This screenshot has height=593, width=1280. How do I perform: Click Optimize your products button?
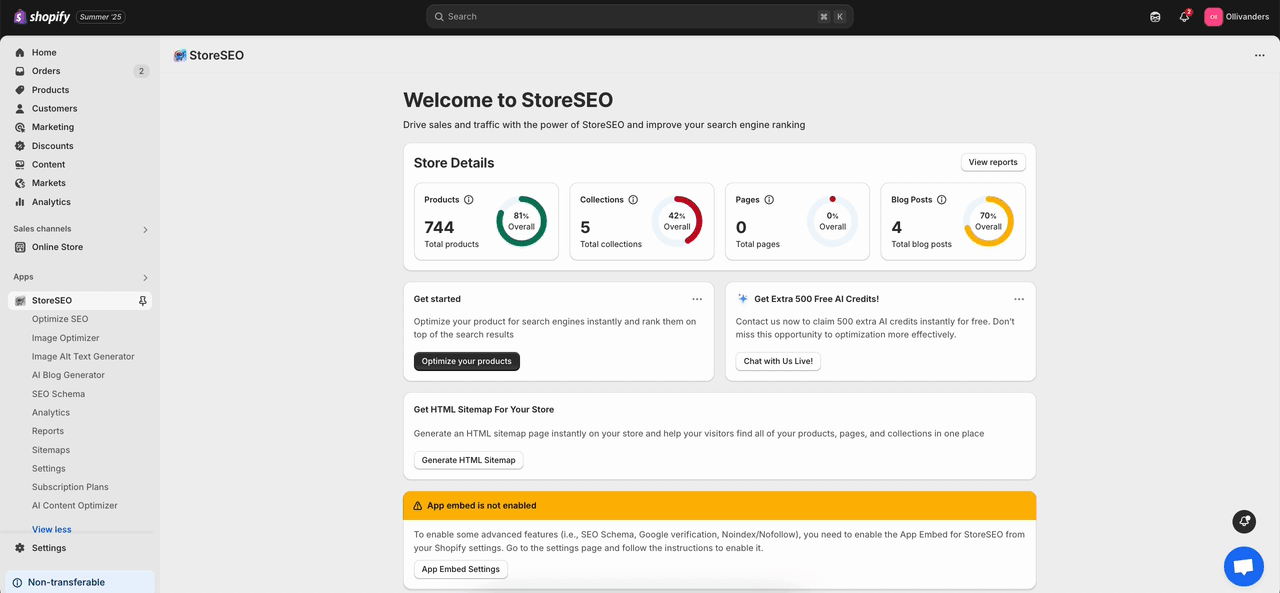click(x=467, y=361)
